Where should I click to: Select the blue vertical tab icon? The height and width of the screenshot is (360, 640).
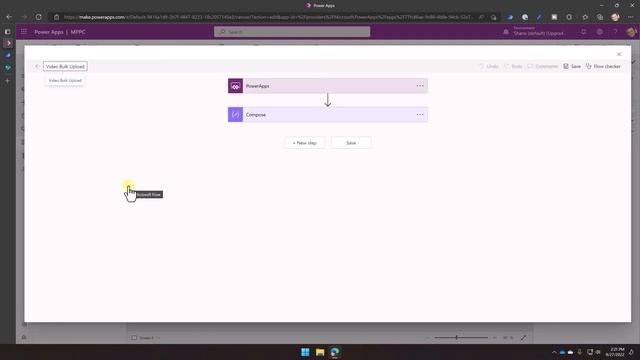tap(7, 55)
